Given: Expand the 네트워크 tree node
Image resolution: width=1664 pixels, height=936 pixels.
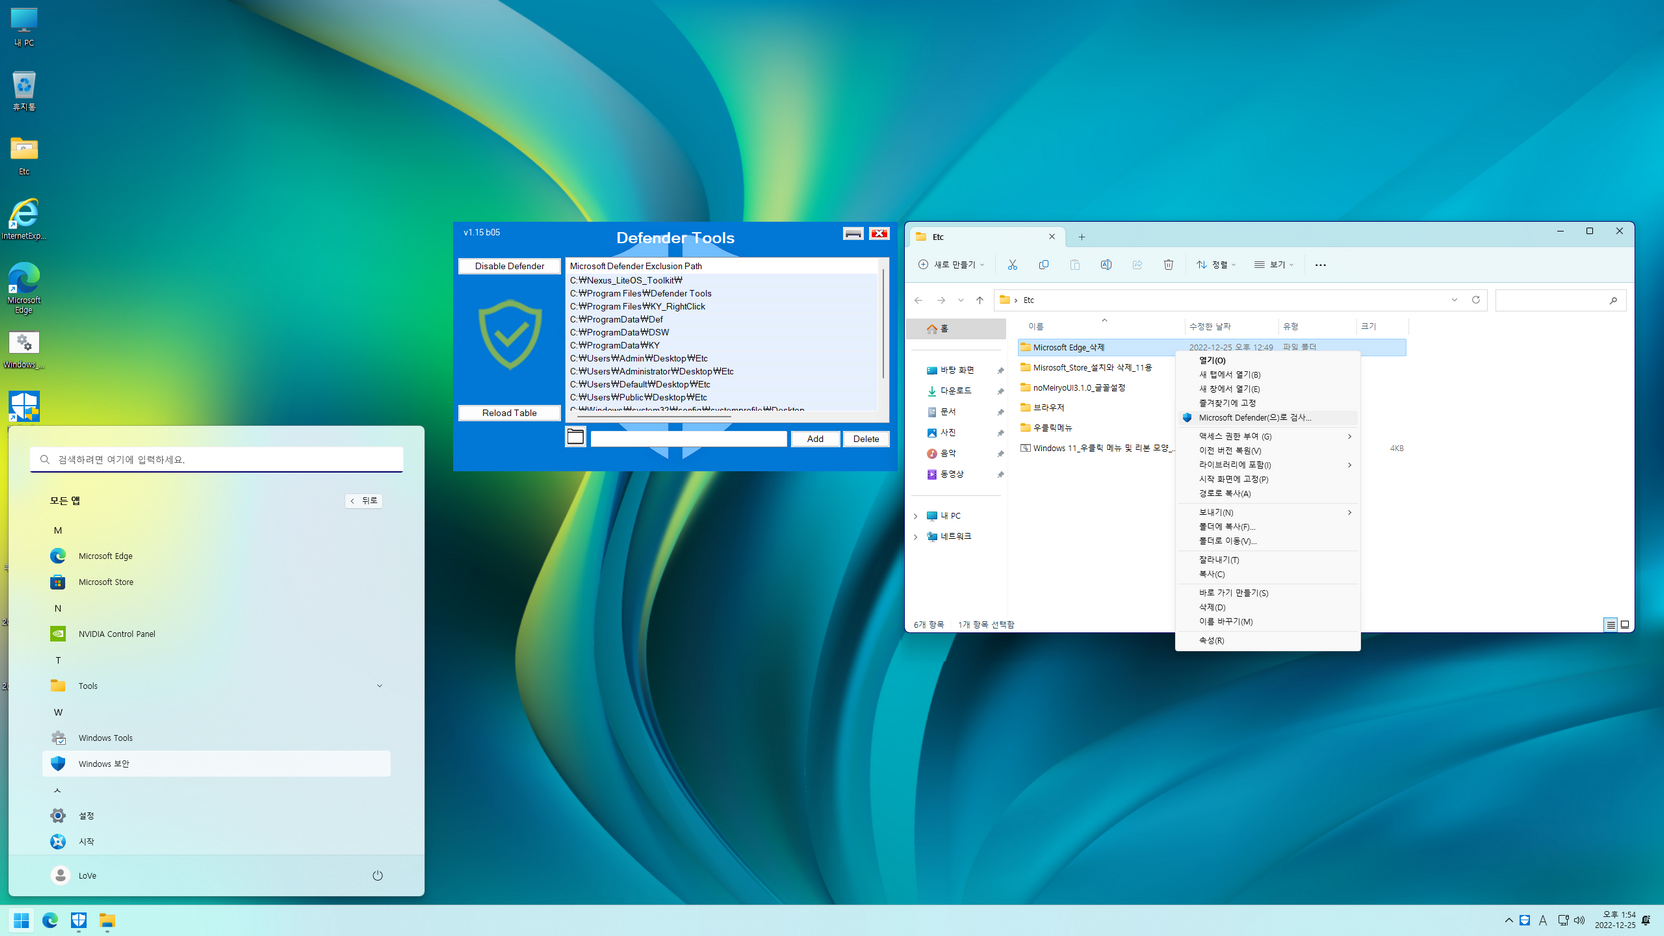Looking at the screenshot, I should point(915,537).
